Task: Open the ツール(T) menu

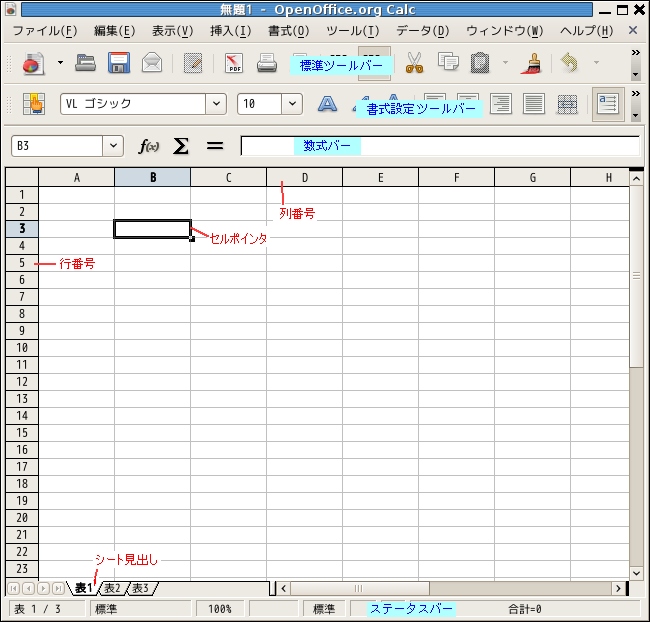Action: [x=352, y=31]
